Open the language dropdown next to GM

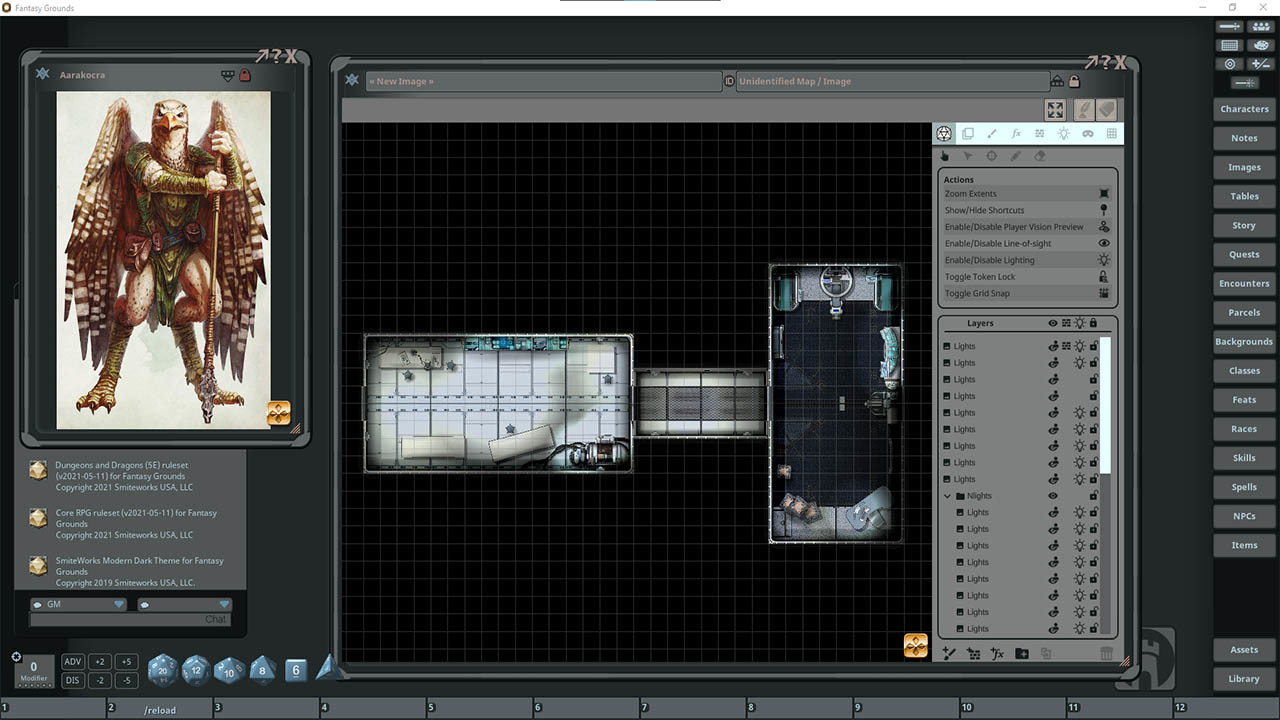click(x=222, y=604)
